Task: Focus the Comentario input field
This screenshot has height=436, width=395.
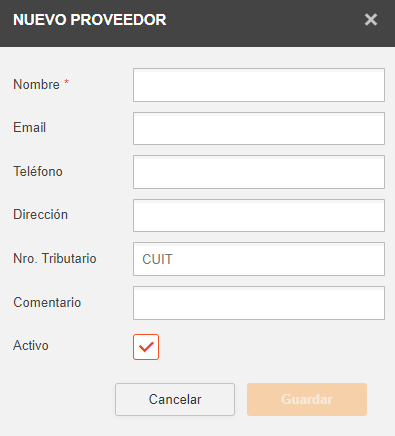Action: (x=259, y=303)
